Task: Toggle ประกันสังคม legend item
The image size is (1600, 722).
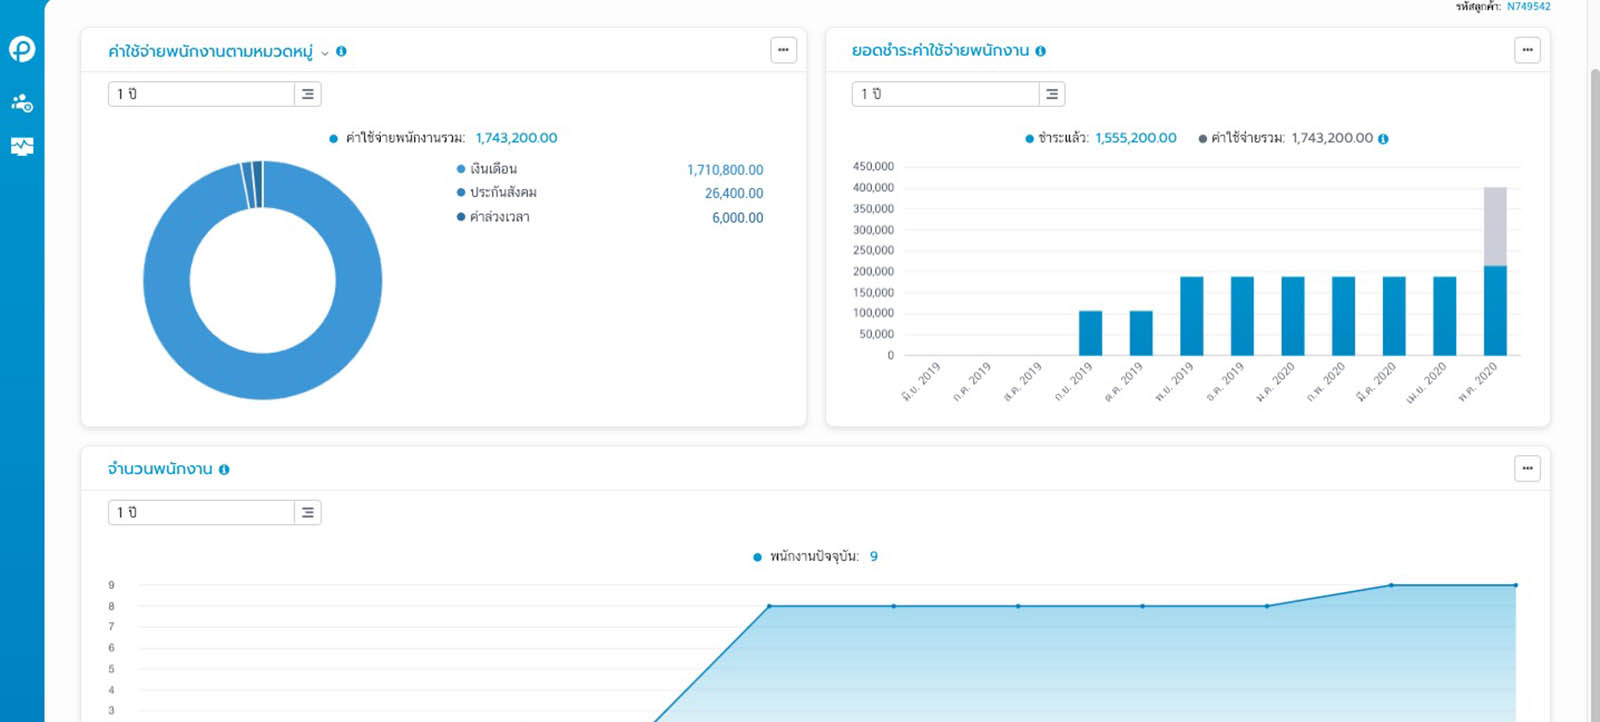Action: tap(497, 192)
